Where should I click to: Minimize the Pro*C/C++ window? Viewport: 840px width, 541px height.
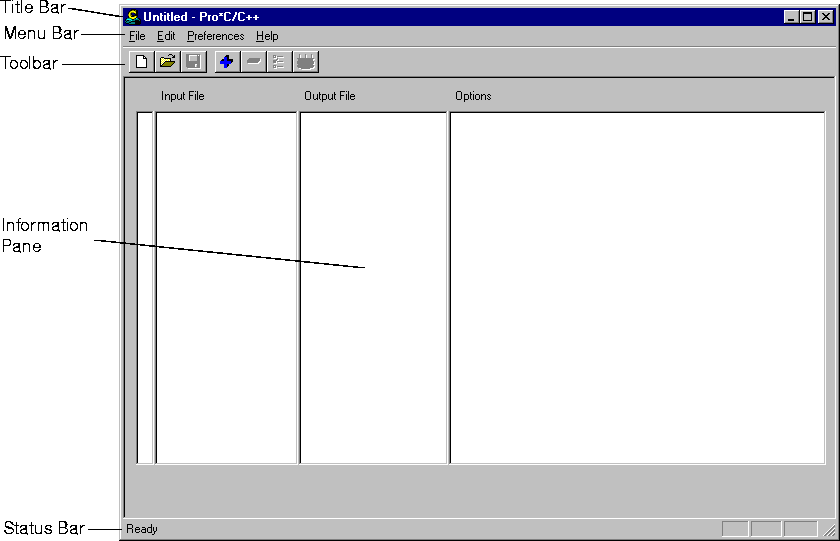point(791,17)
